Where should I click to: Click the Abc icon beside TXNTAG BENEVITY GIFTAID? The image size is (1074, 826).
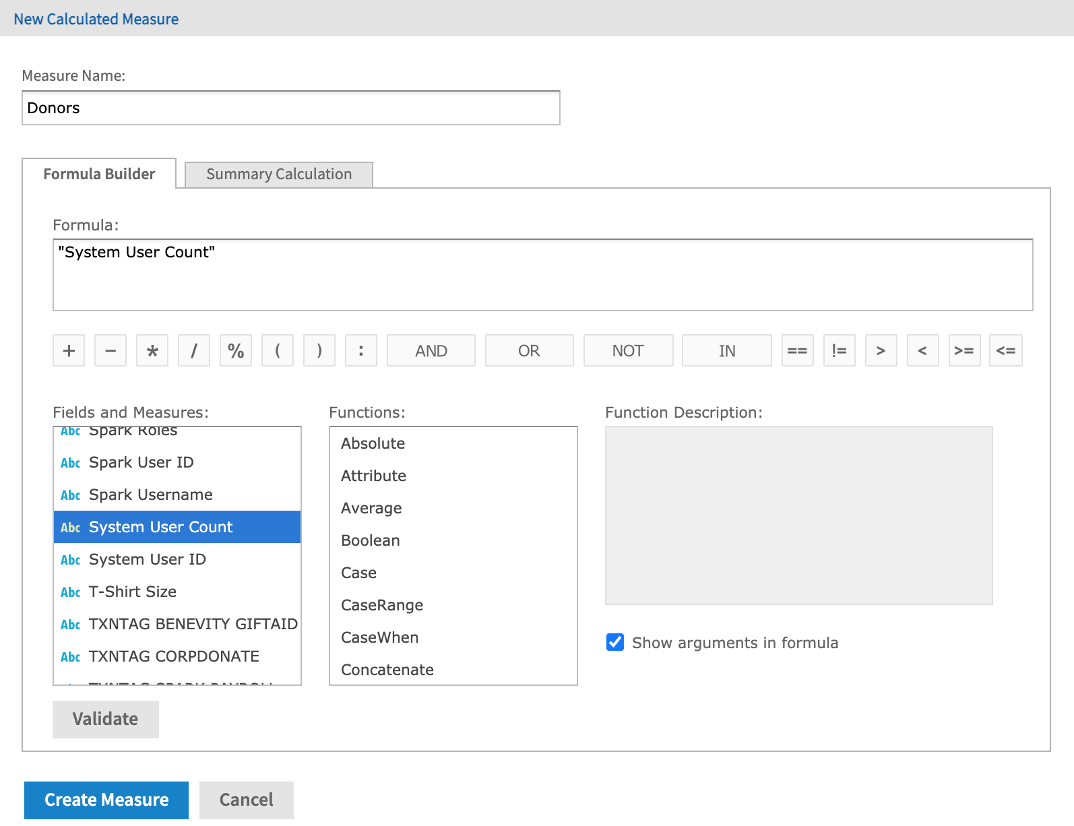click(71, 624)
